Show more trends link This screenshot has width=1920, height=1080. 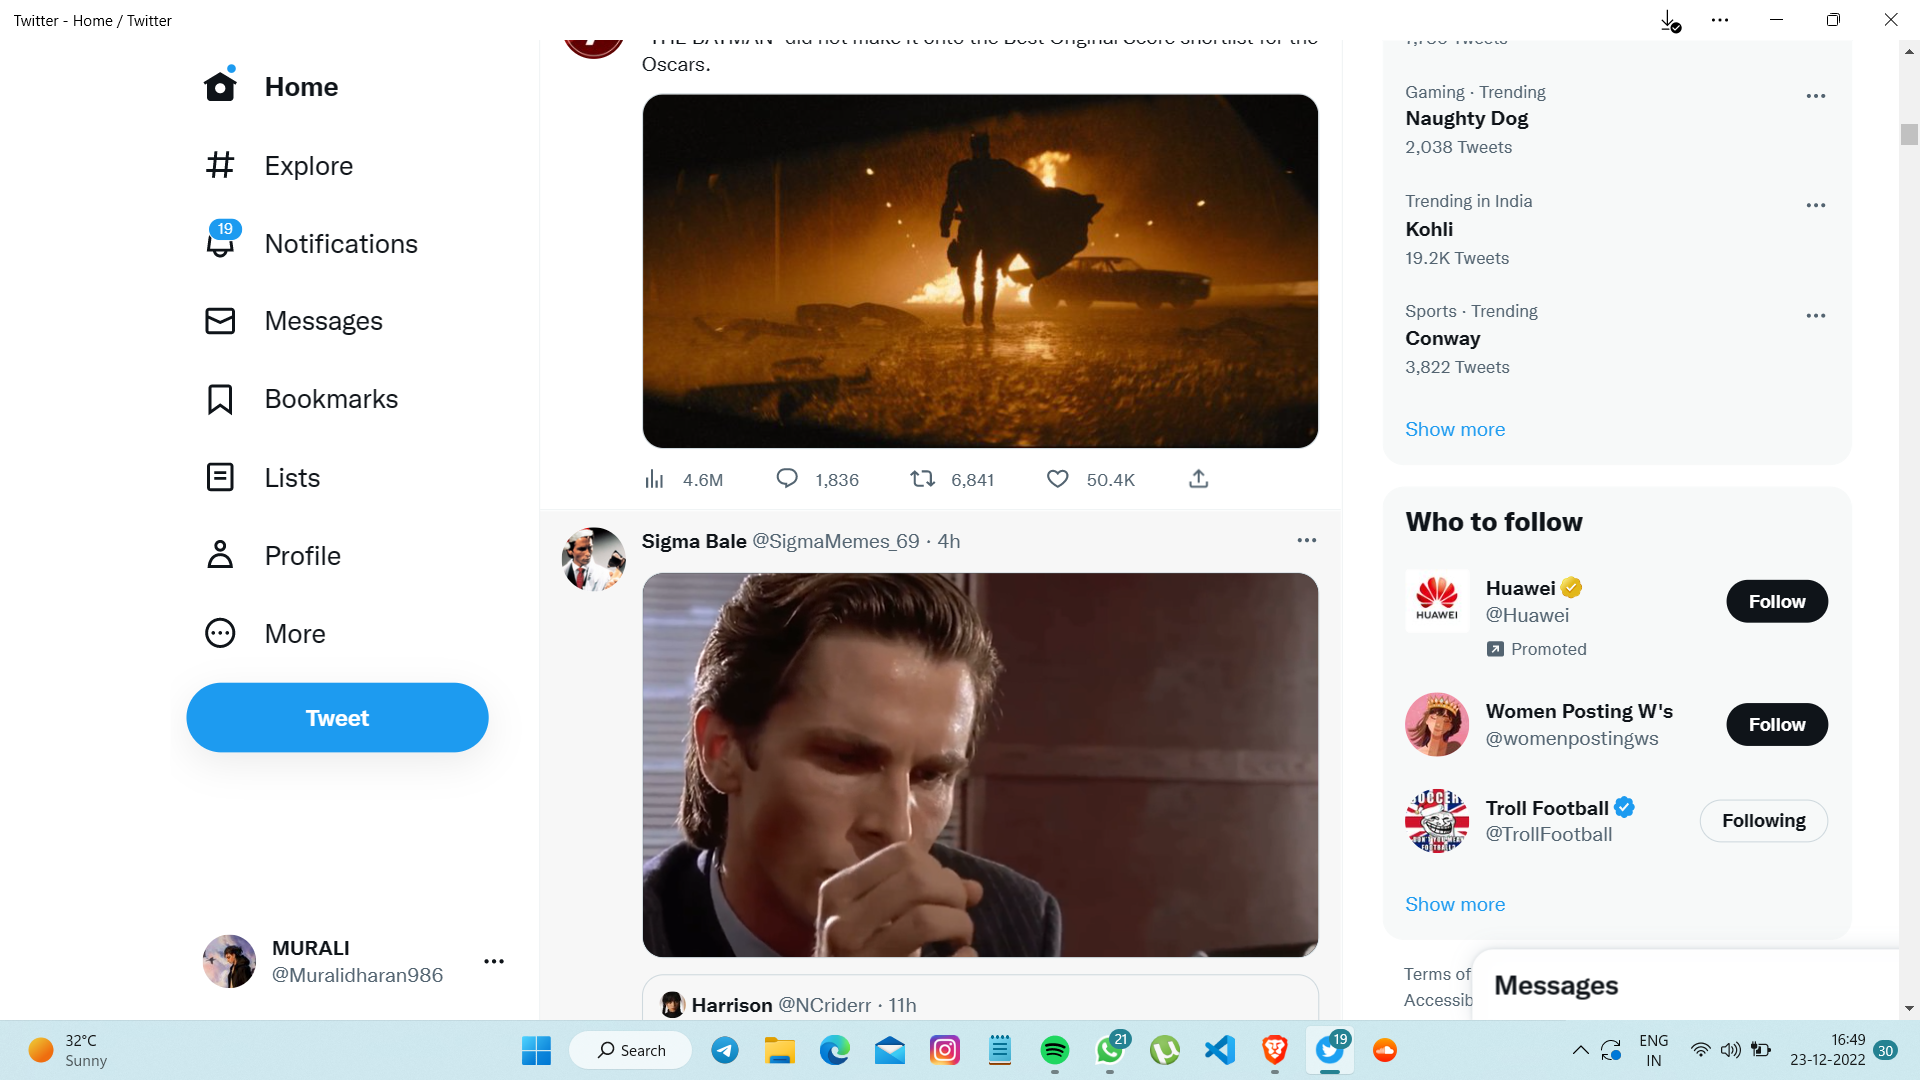1455,429
